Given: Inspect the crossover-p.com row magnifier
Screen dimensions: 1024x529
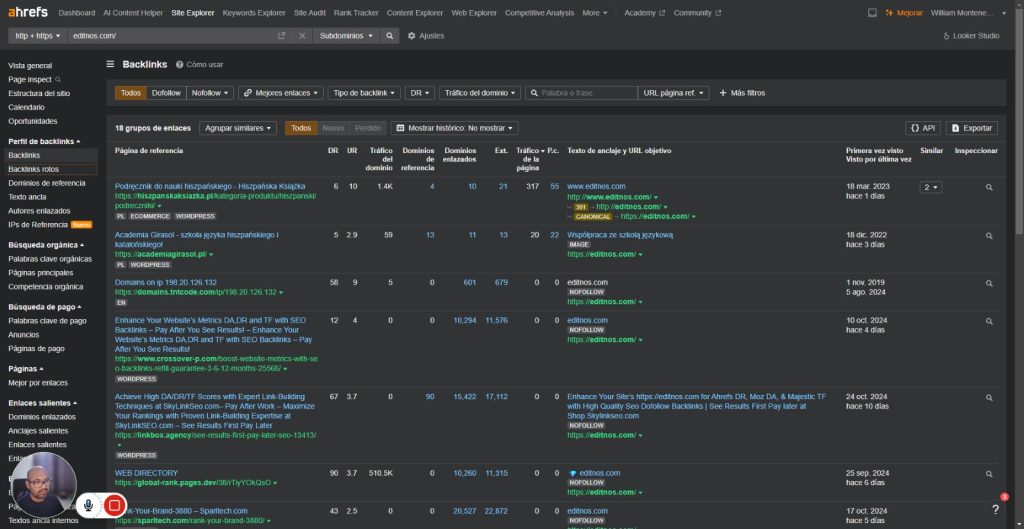Looking at the screenshot, I should [x=989, y=321].
